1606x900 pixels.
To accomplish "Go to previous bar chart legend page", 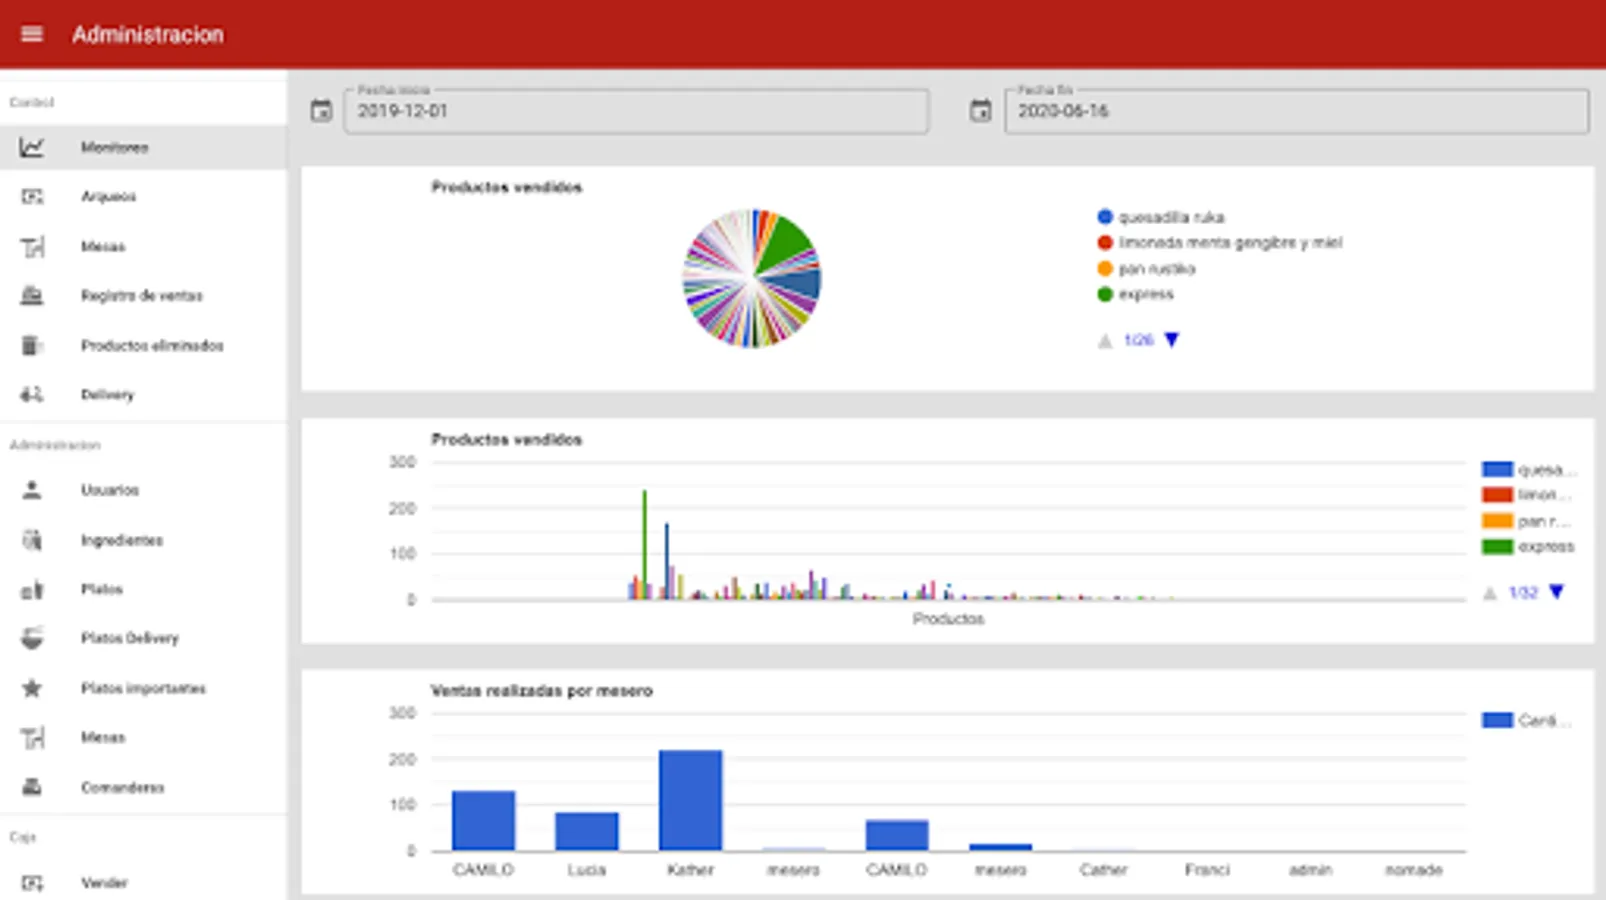I will pyautogui.click(x=1490, y=593).
